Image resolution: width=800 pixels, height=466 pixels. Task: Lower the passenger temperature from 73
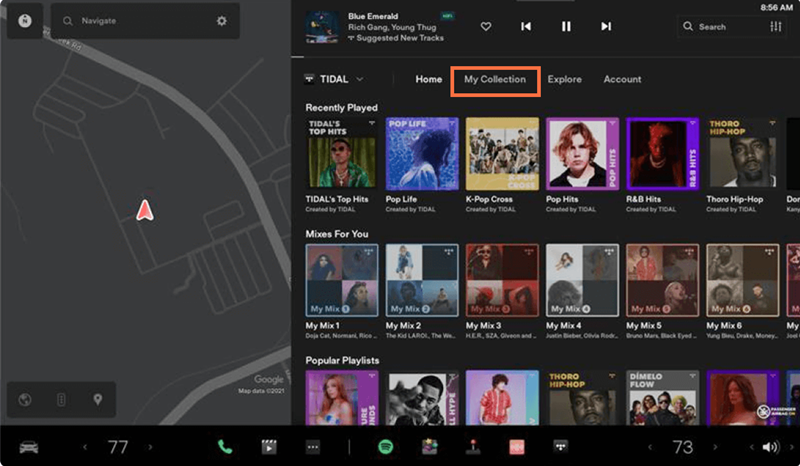tap(650, 447)
